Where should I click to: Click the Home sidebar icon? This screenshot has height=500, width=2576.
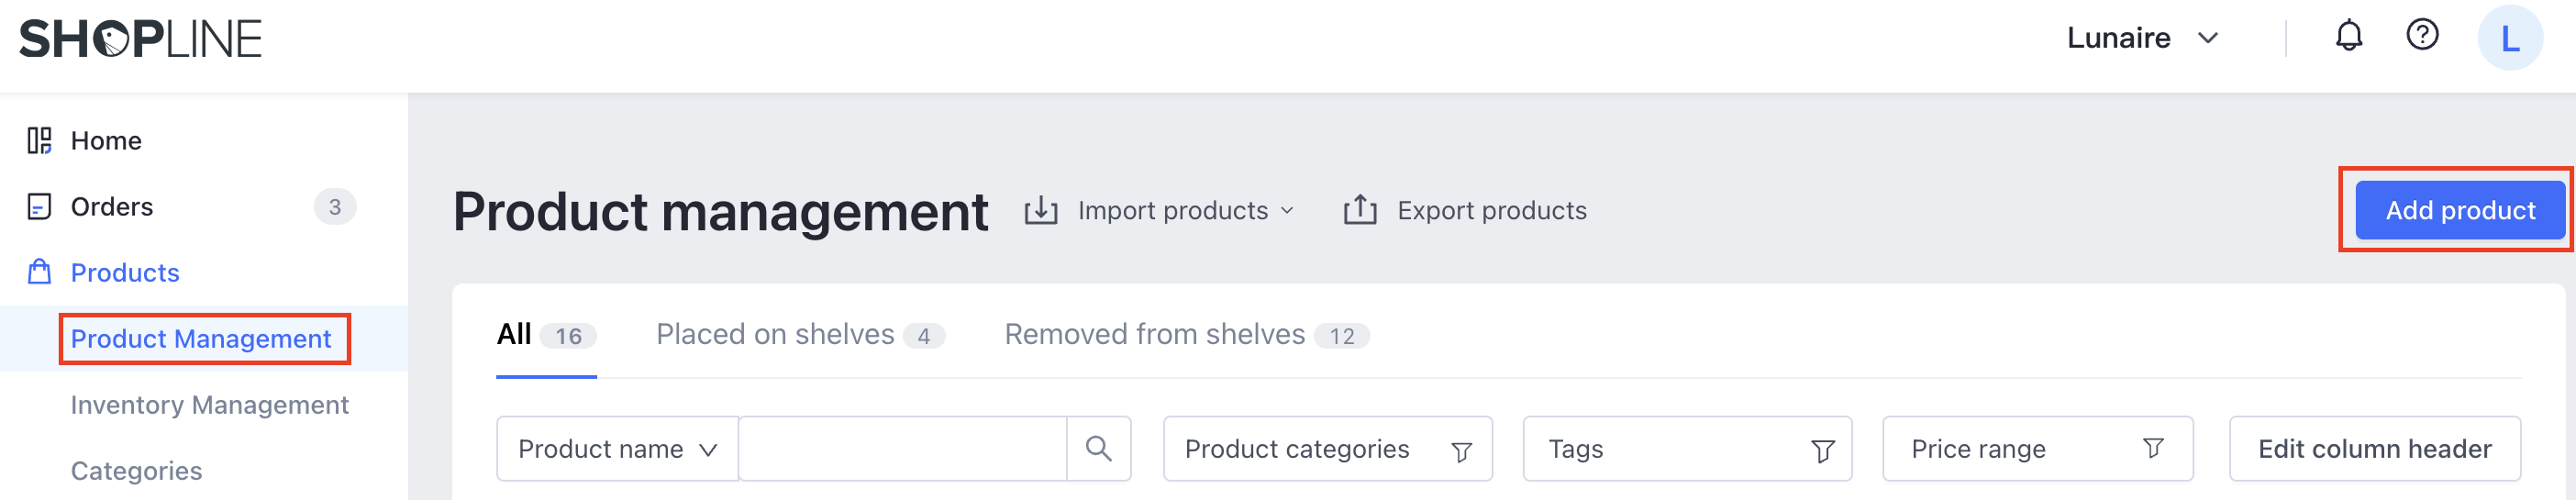click(39, 141)
